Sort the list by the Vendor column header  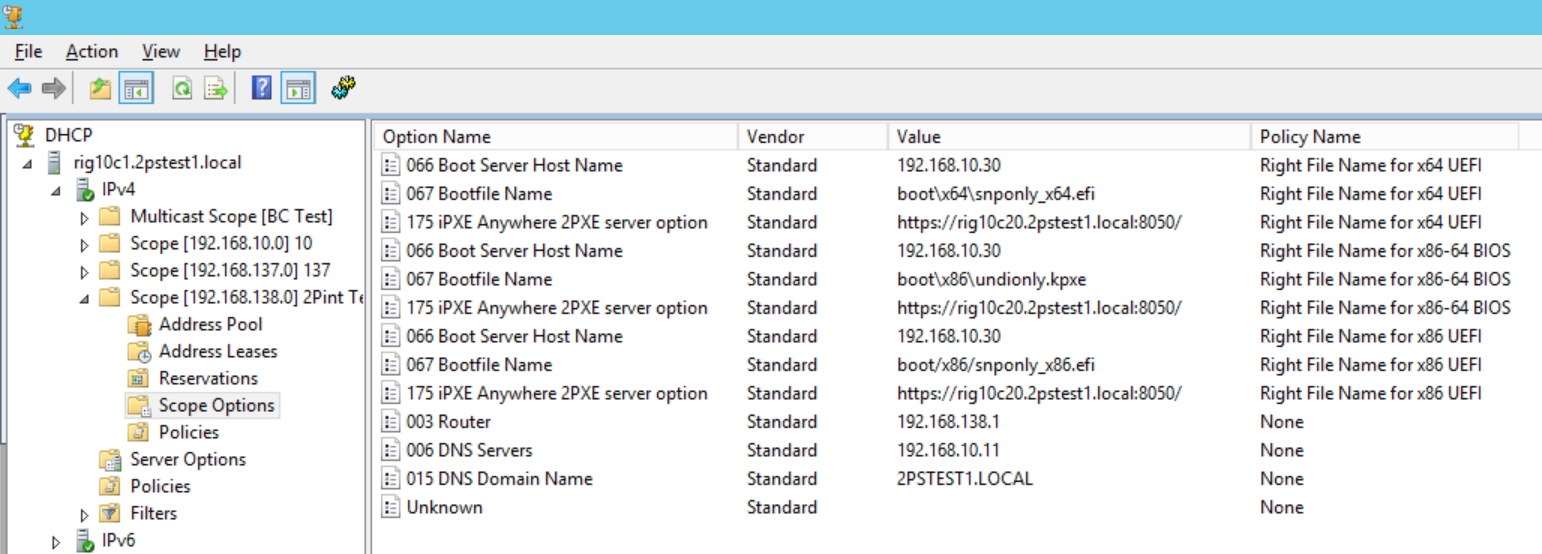775,137
